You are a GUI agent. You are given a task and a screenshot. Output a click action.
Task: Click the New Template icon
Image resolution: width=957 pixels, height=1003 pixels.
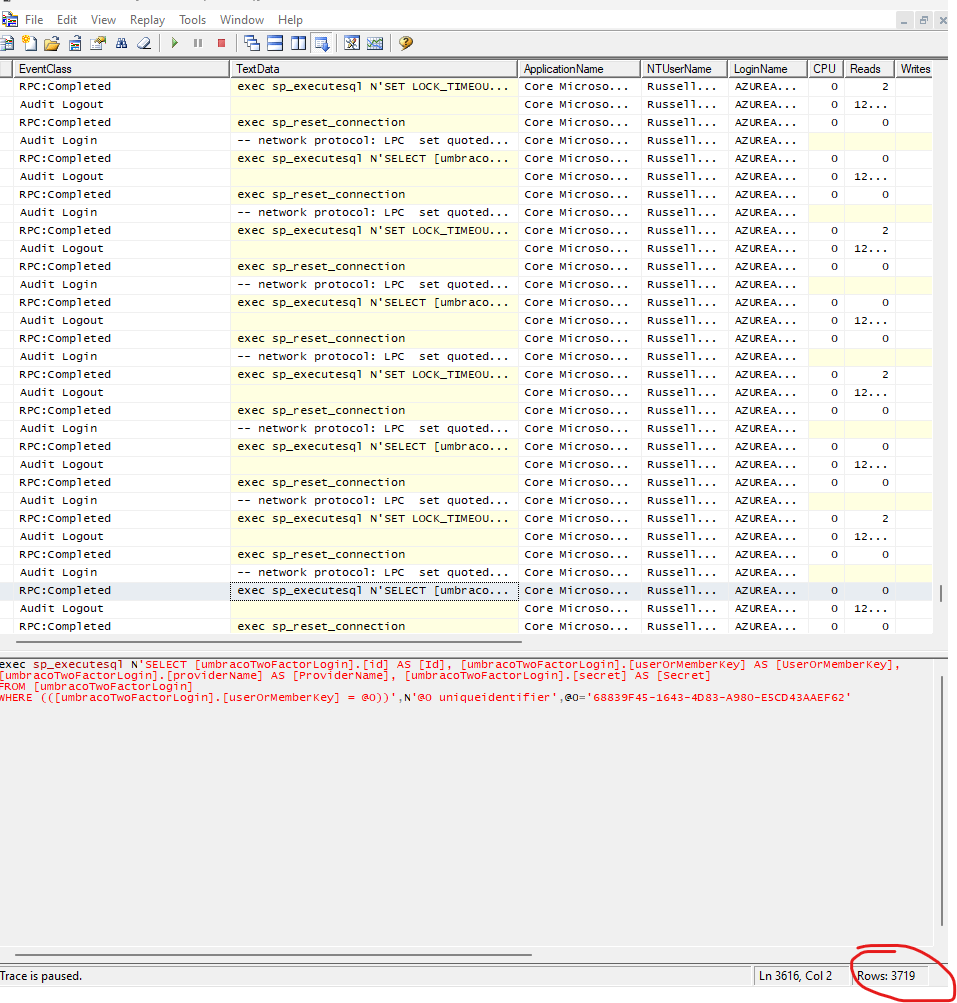29,43
